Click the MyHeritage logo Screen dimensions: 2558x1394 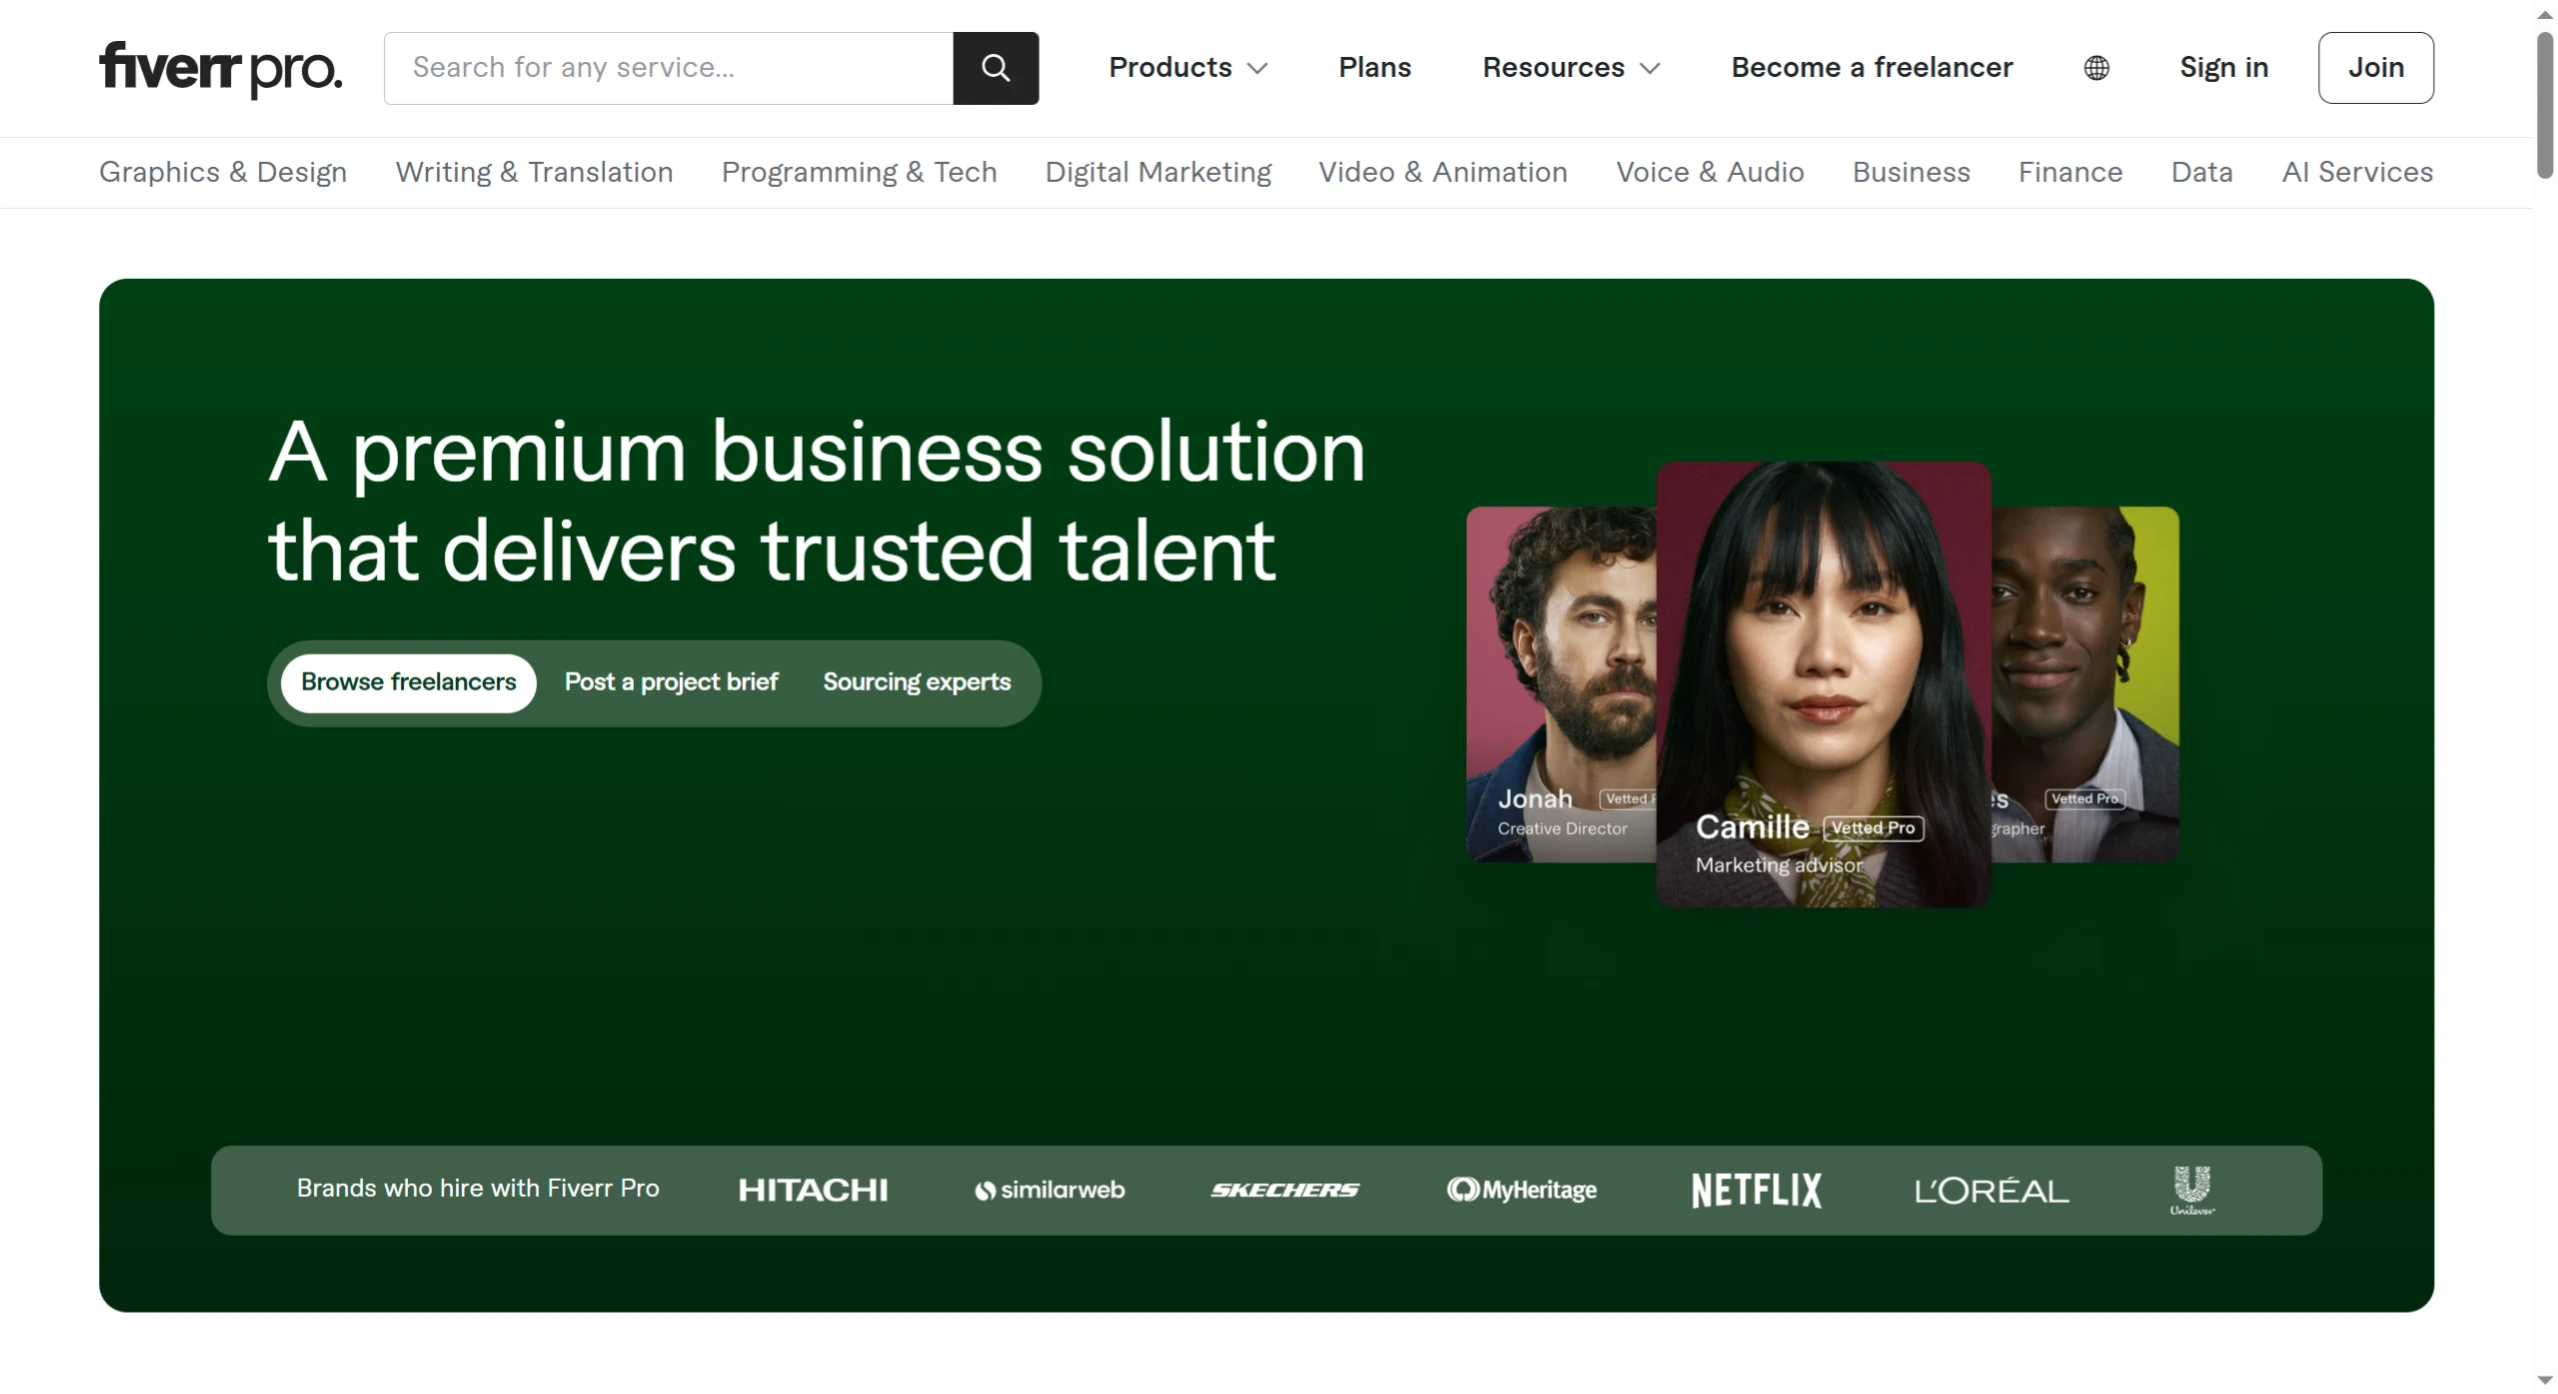[x=1521, y=1189]
